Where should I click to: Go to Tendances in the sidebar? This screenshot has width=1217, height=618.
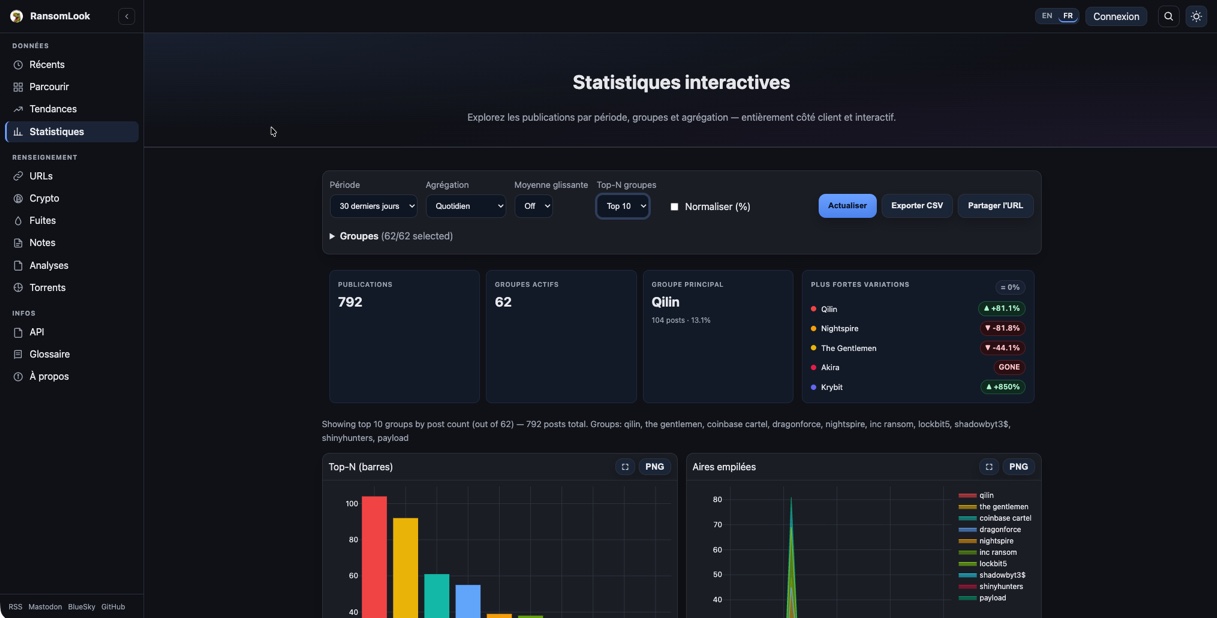pos(53,109)
